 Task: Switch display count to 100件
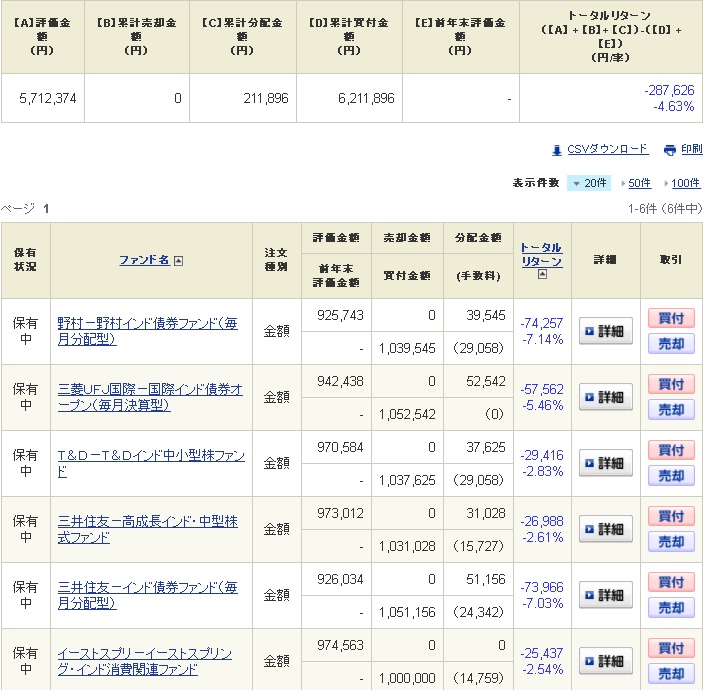pos(685,183)
